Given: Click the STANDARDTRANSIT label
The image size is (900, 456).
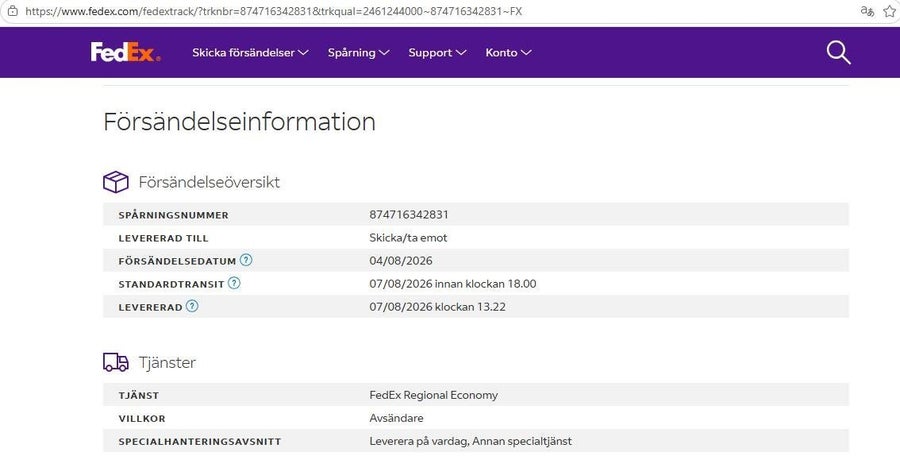Looking at the screenshot, I should (x=171, y=284).
